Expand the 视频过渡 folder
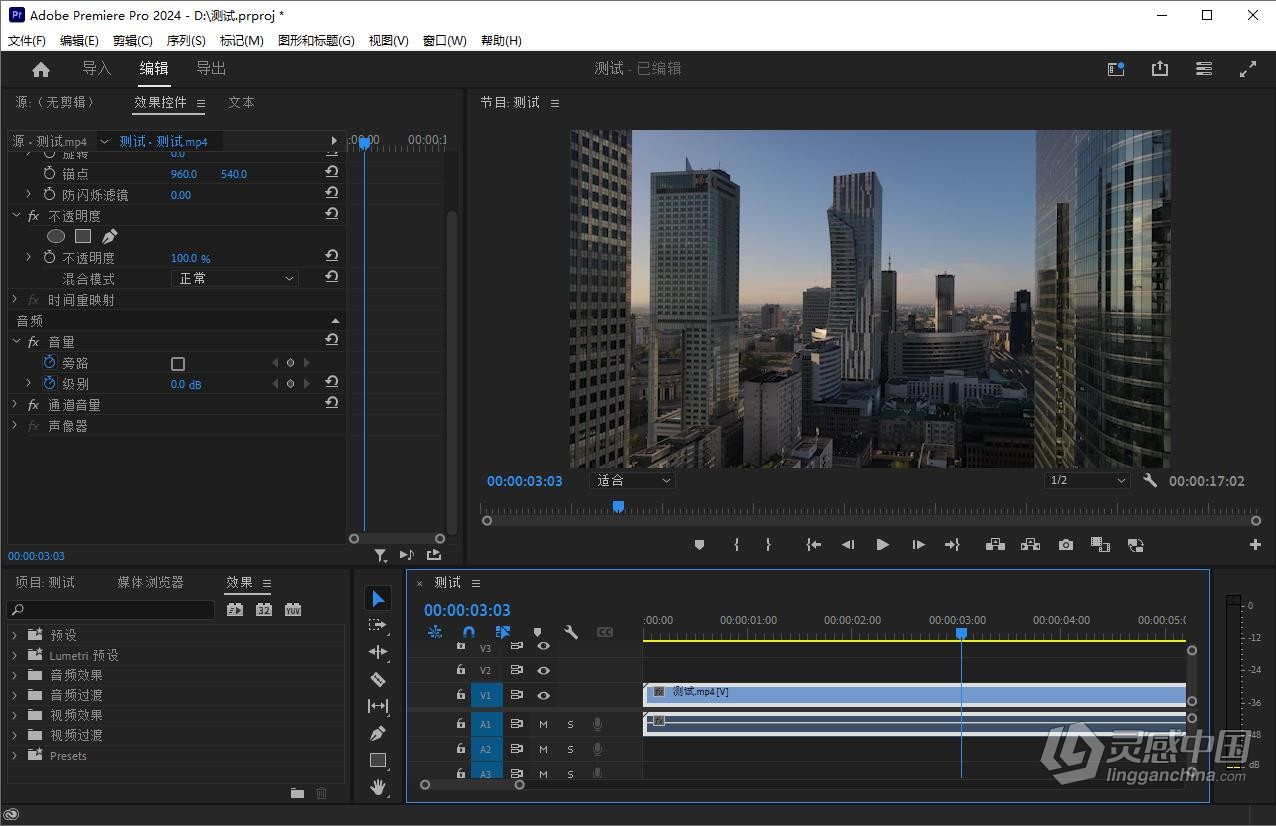This screenshot has height=826, width=1276. pyautogui.click(x=14, y=735)
